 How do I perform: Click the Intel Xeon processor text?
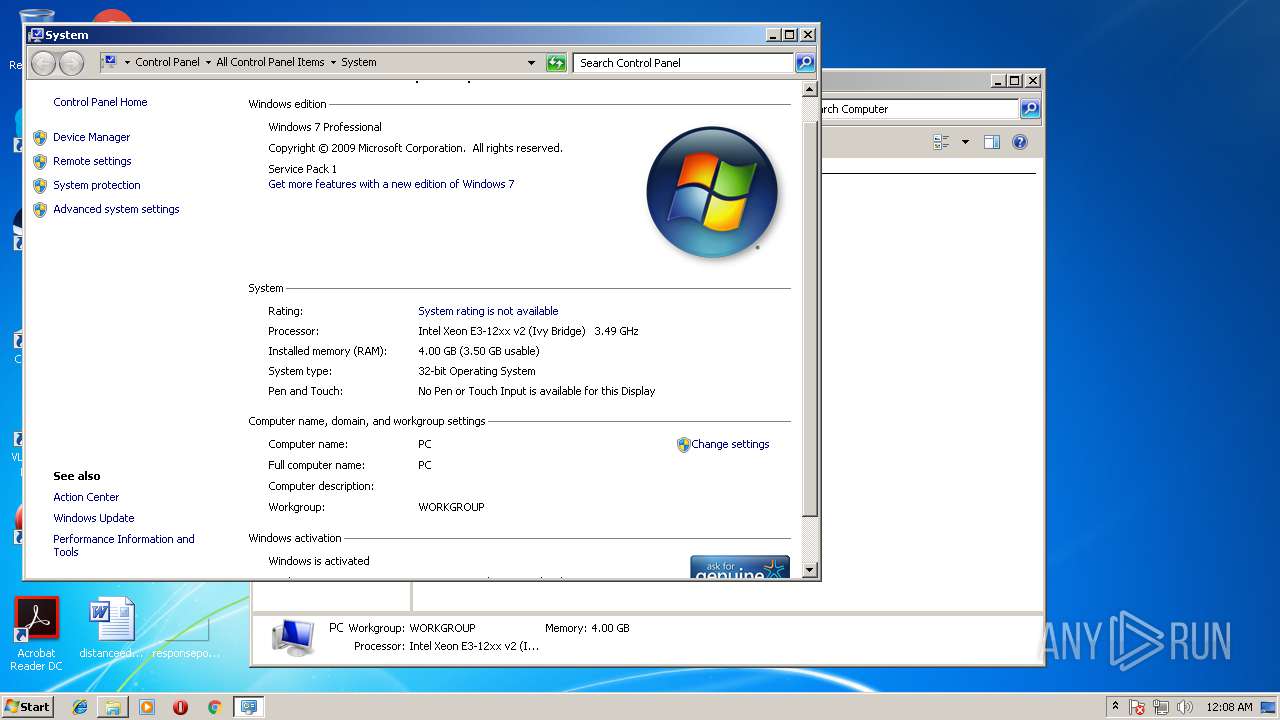(x=528, y=331)
